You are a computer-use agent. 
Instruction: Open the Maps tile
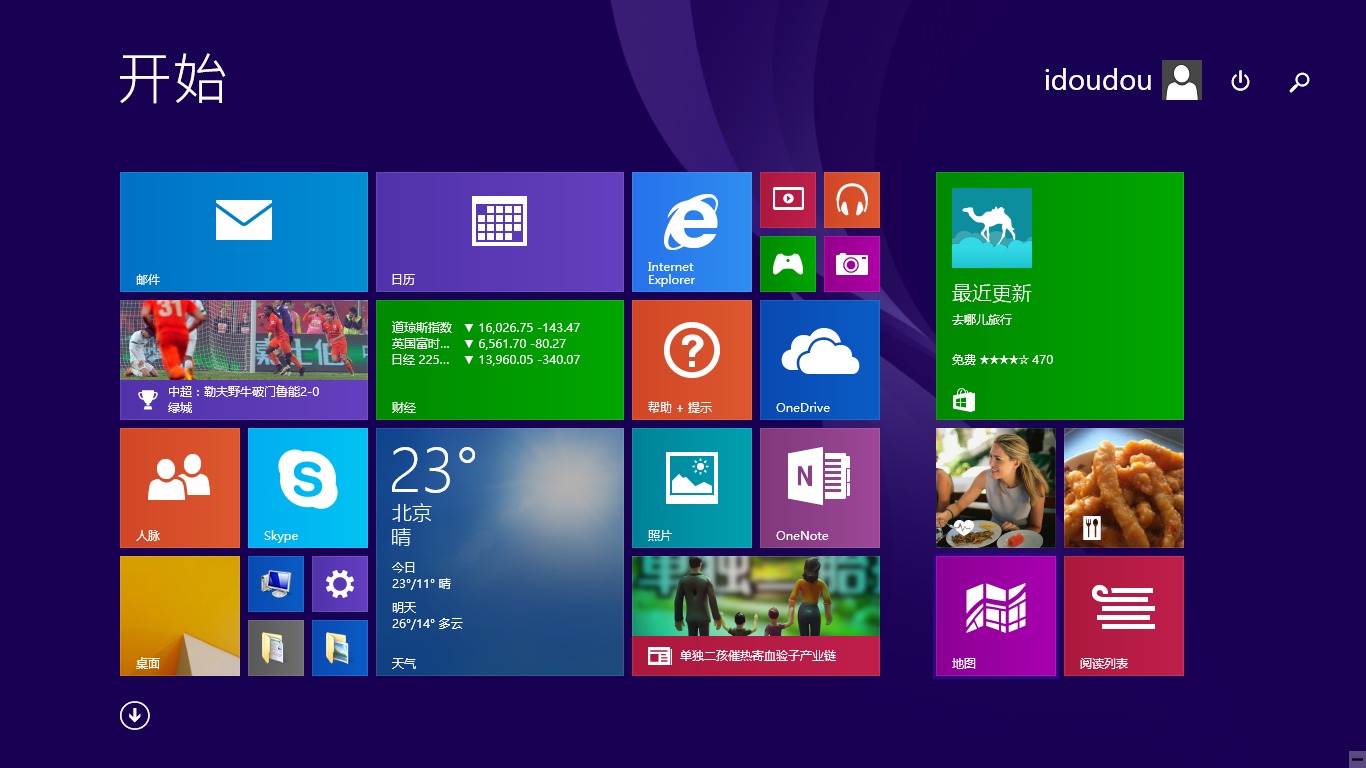tap(995, 615)
